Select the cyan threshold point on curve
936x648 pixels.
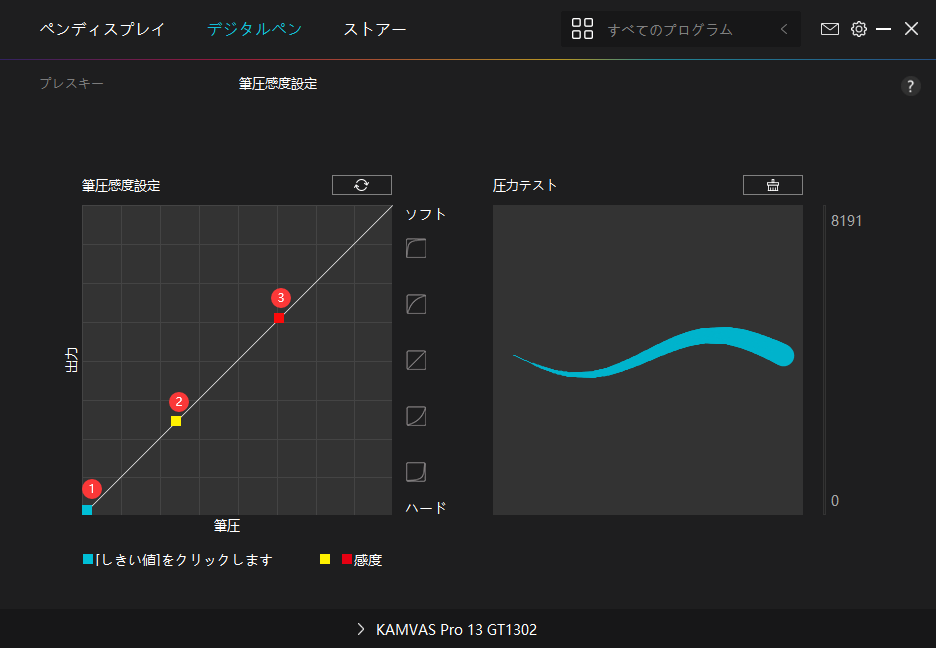87,510
